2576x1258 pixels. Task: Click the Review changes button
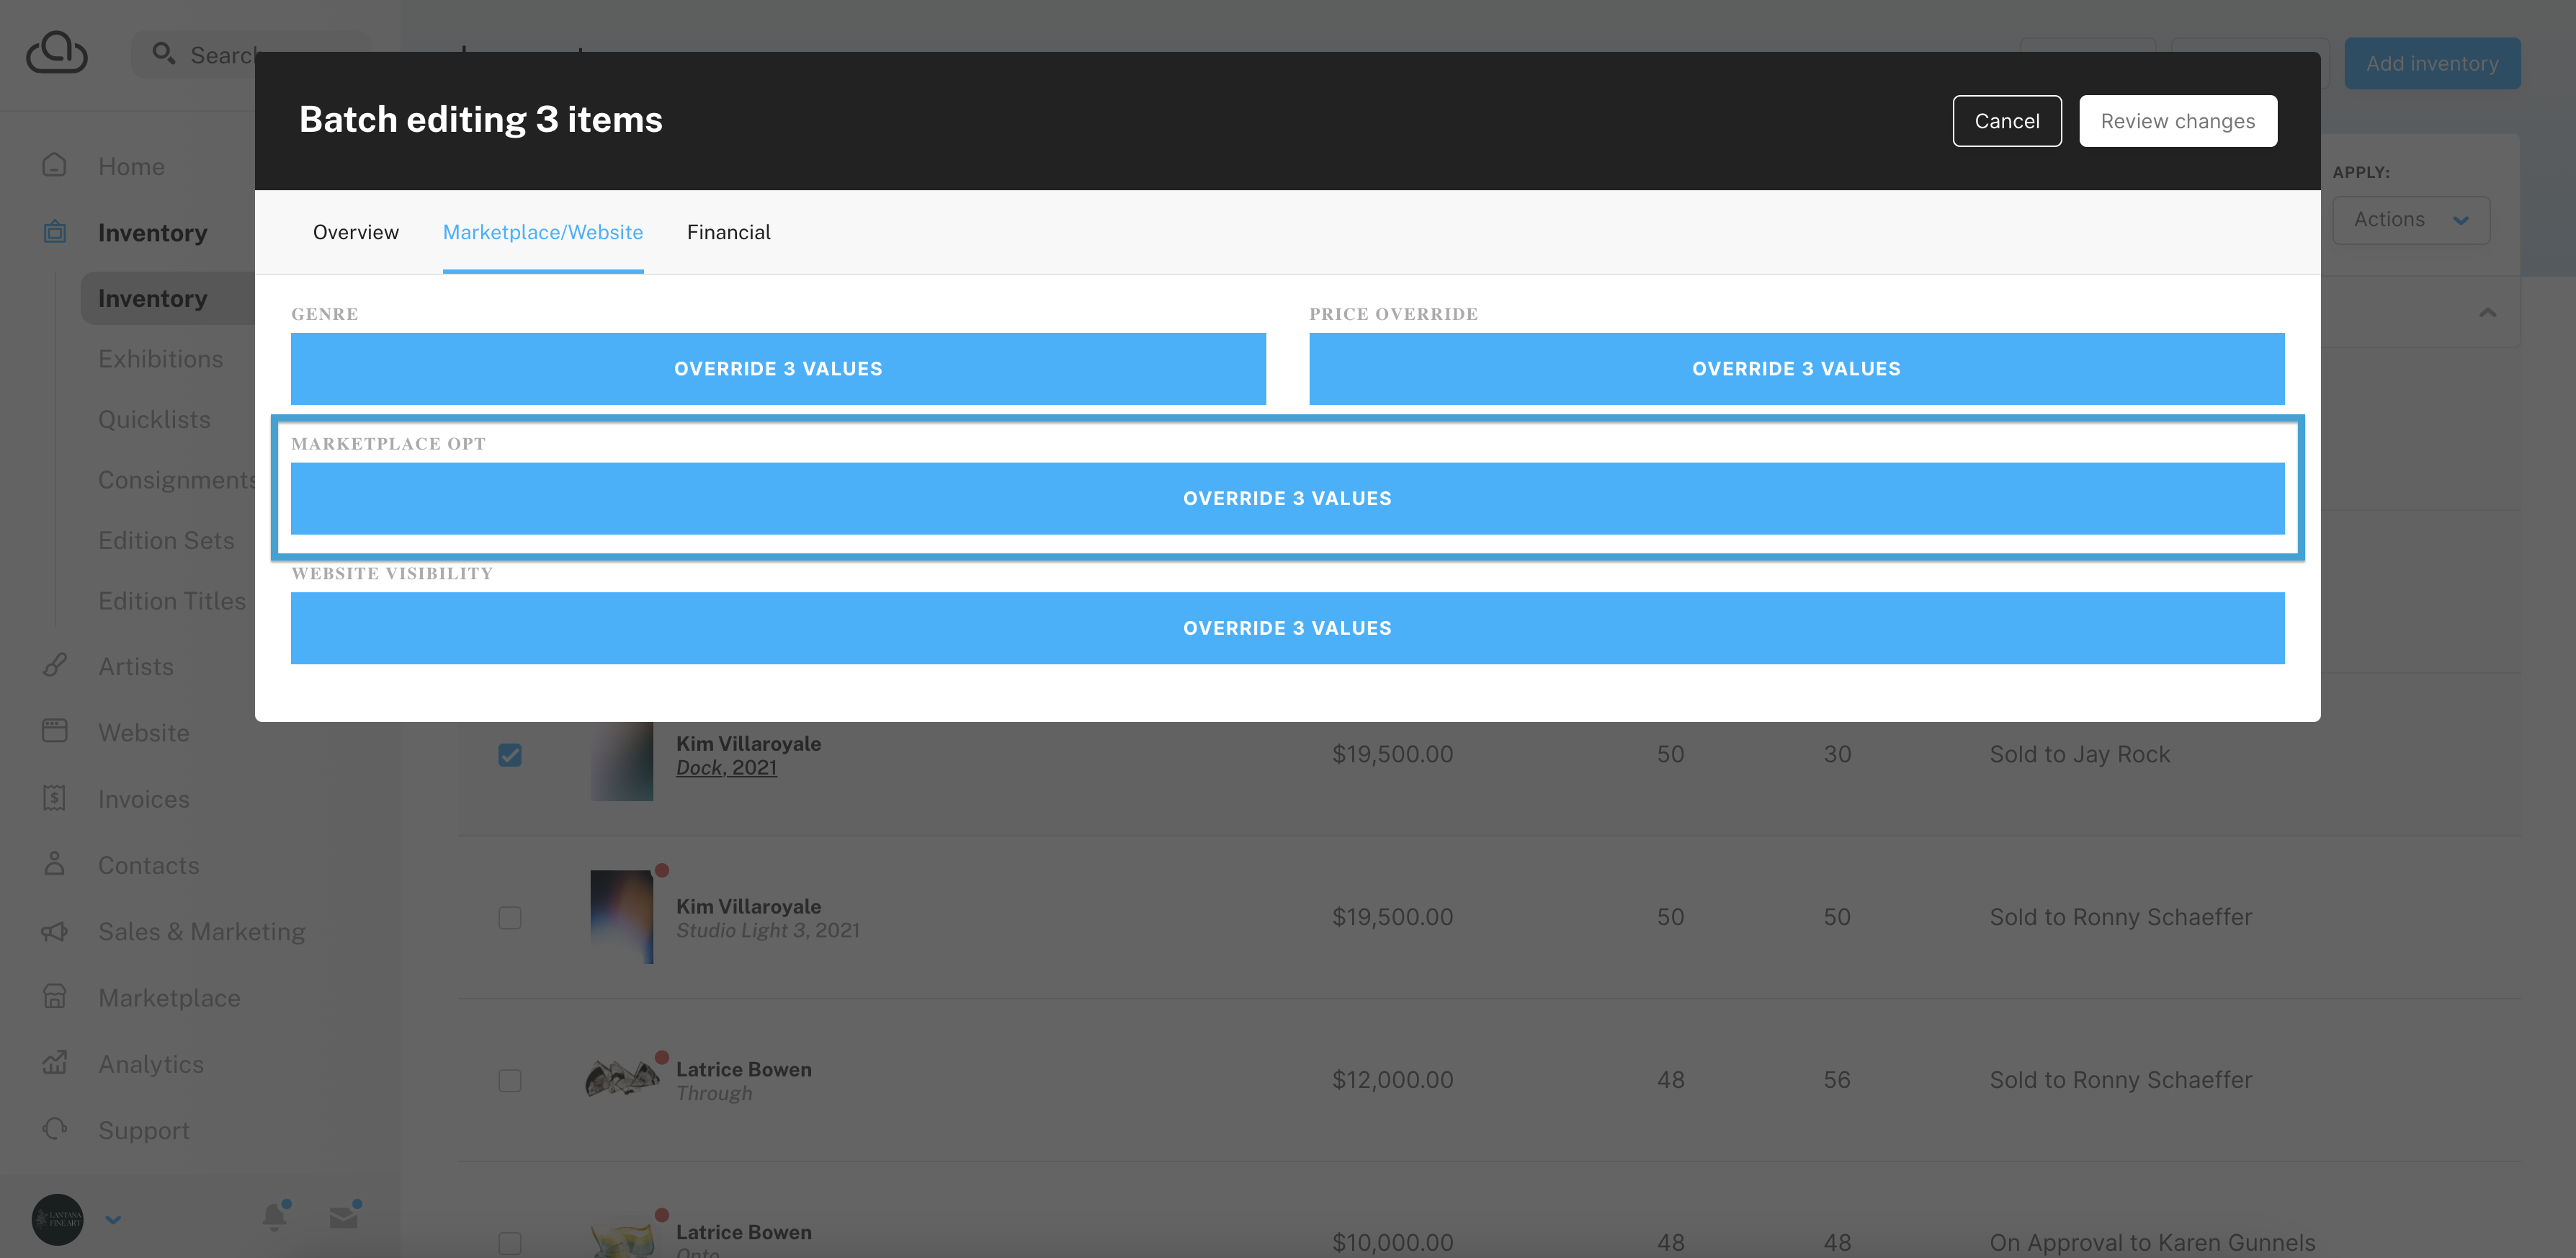2178,120
